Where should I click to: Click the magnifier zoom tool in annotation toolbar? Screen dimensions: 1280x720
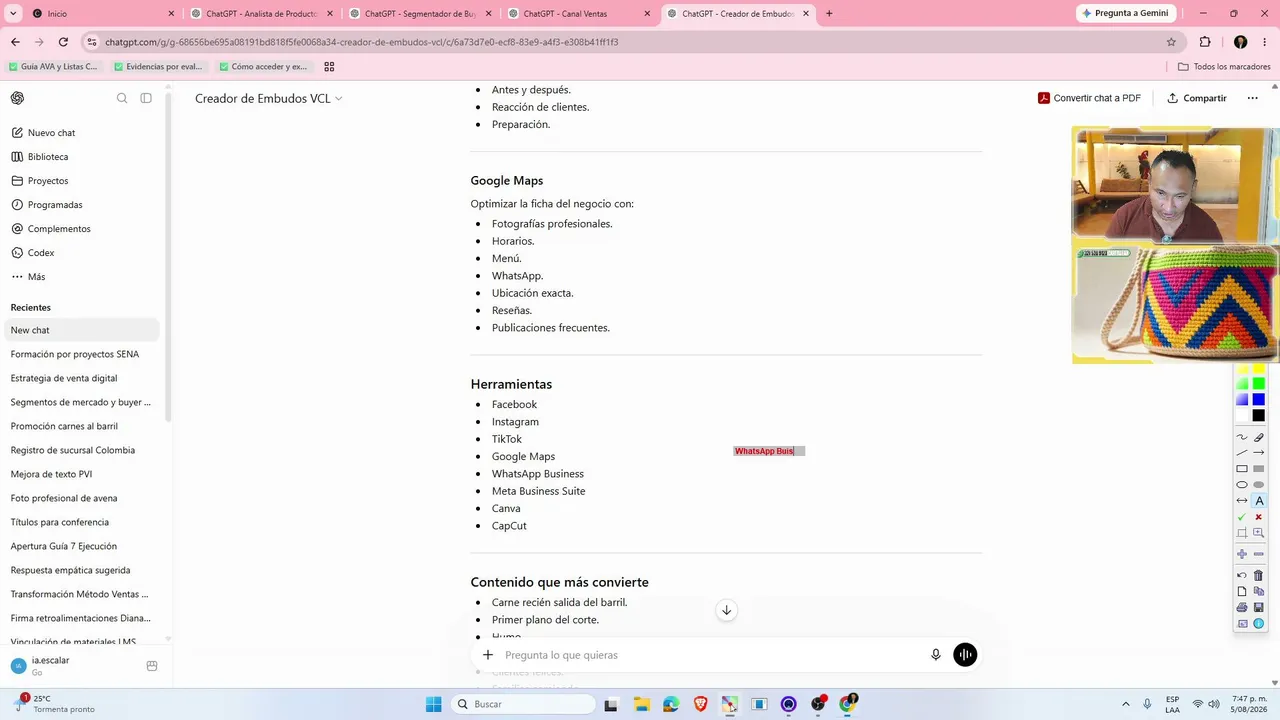1259,533
